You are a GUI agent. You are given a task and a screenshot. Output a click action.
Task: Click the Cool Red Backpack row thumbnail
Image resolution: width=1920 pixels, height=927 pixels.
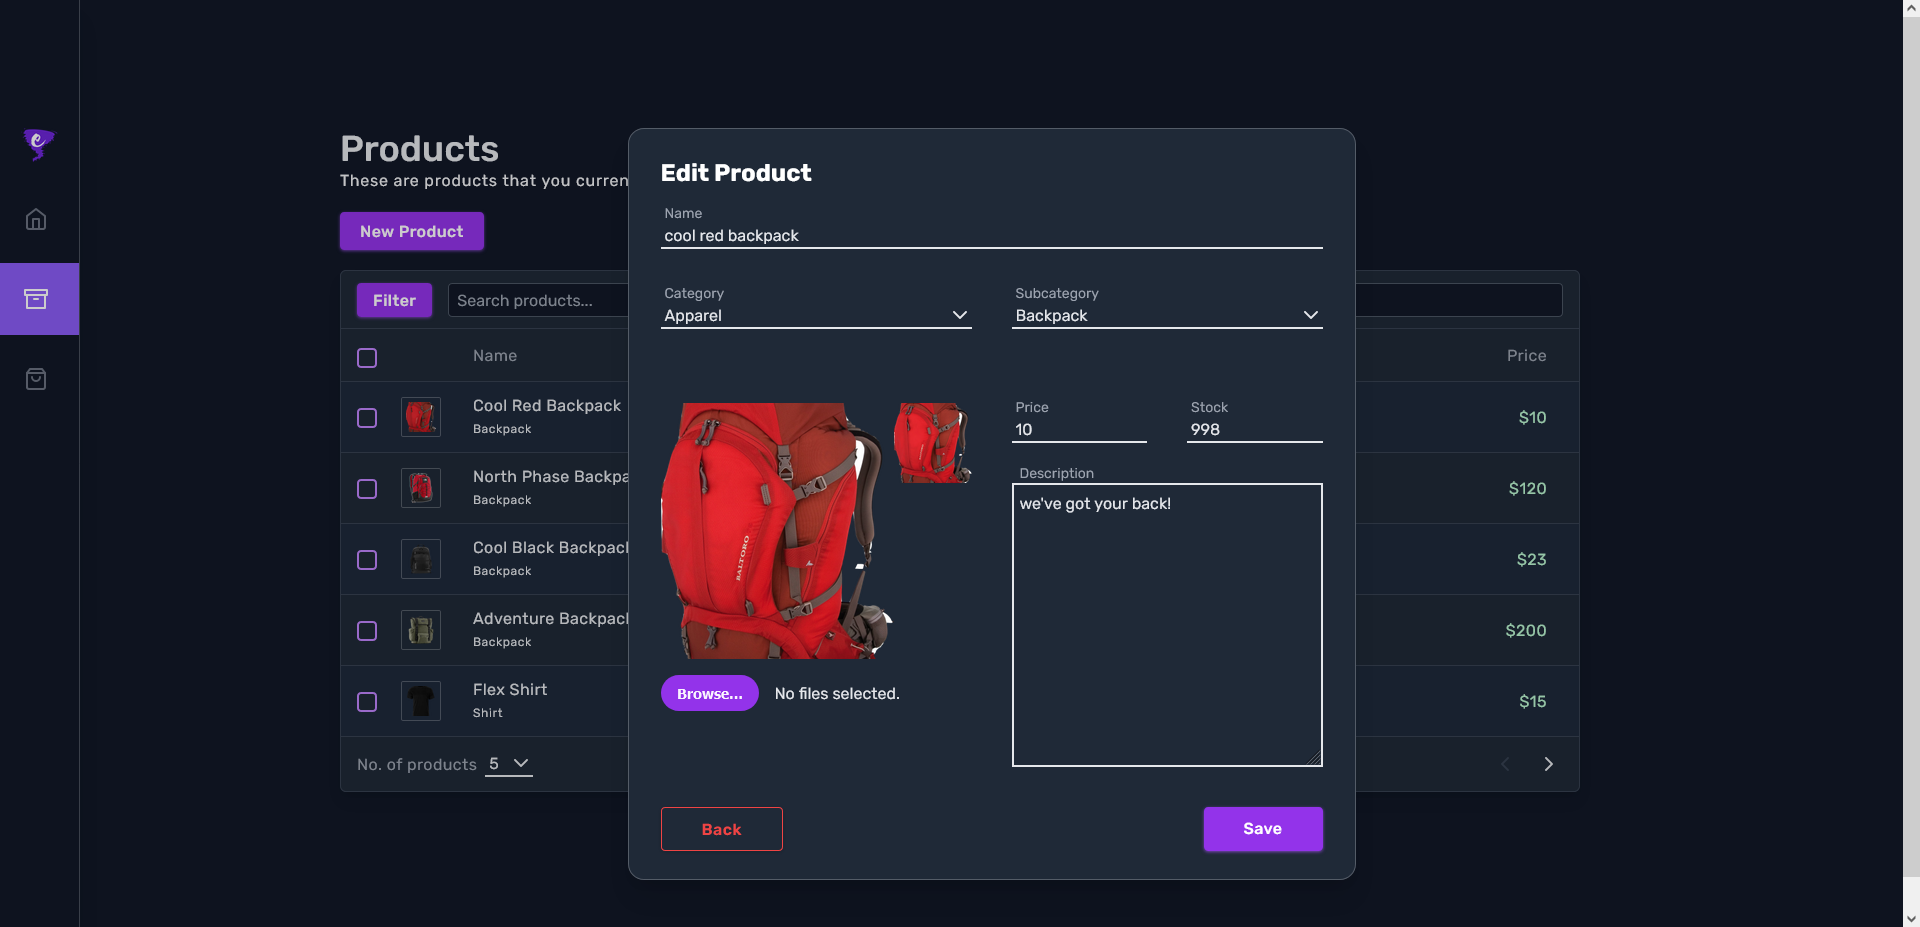click(x=421, y=417)
